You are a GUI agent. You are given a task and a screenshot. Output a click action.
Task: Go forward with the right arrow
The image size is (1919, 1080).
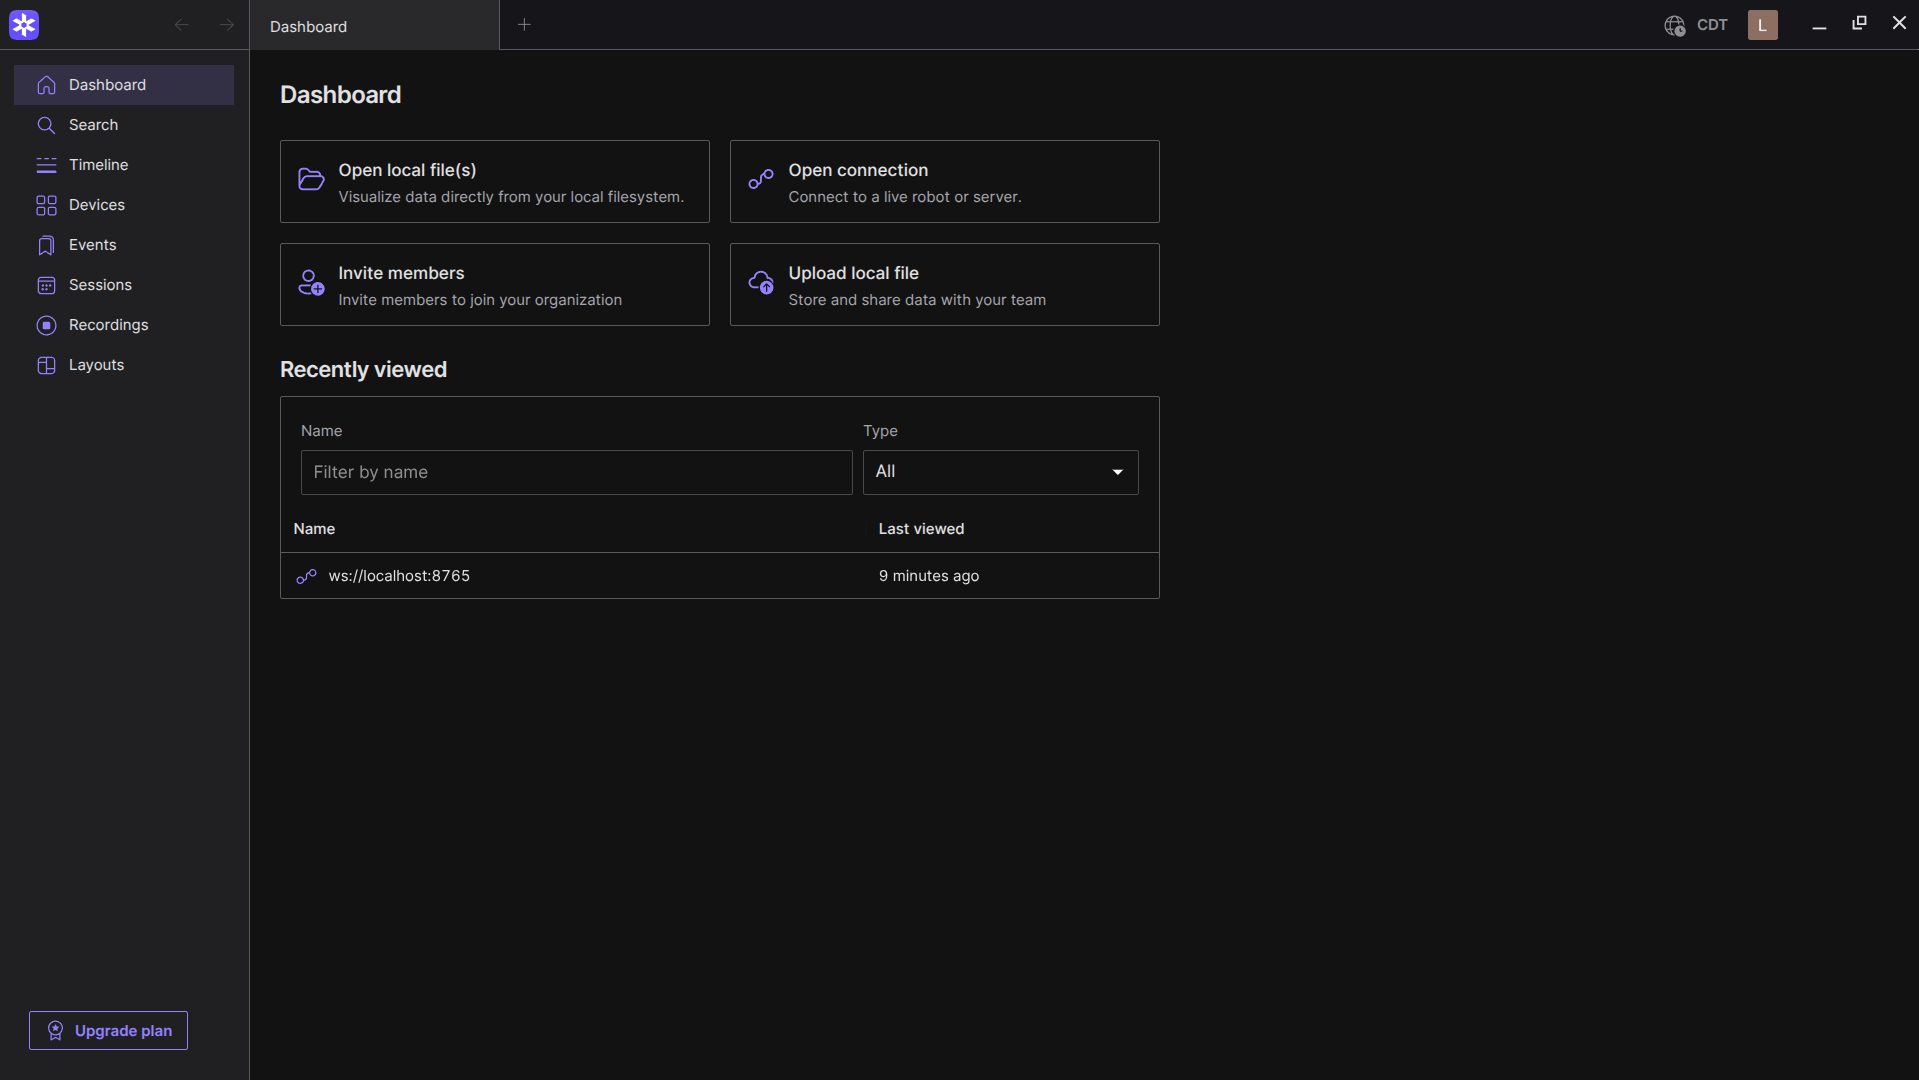227,25
